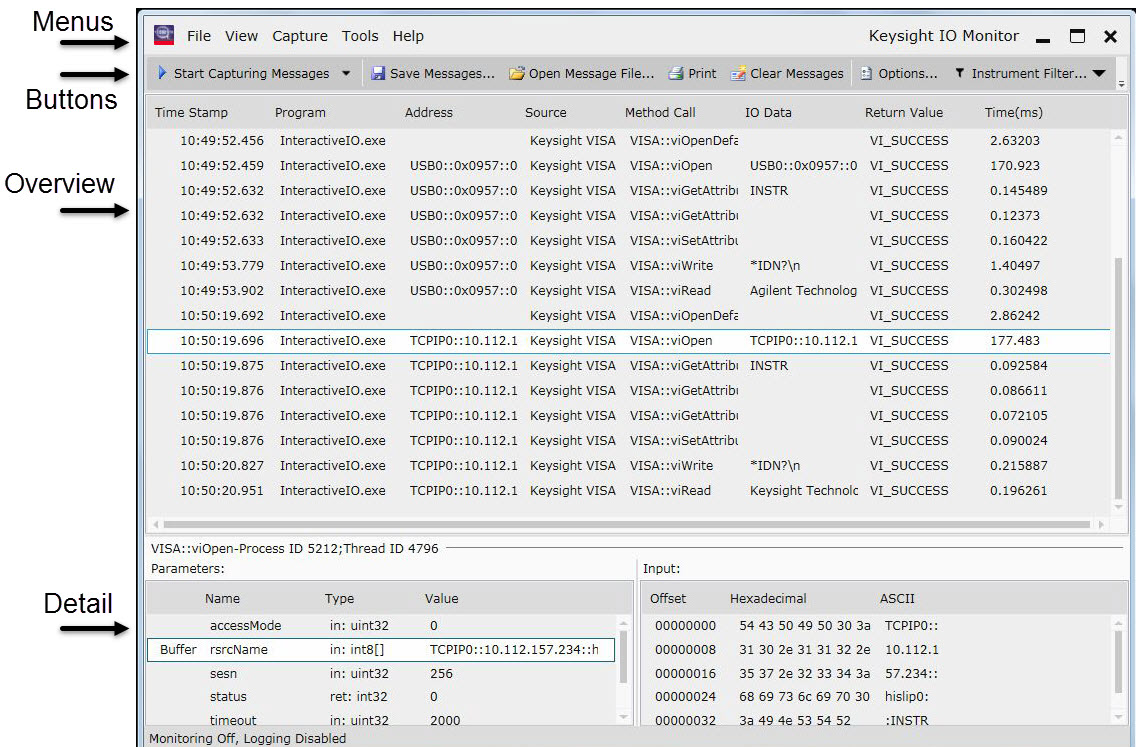Open the File menu
Image resolution: width=1136 pixels, height=747 pixels.
point(199,36)
